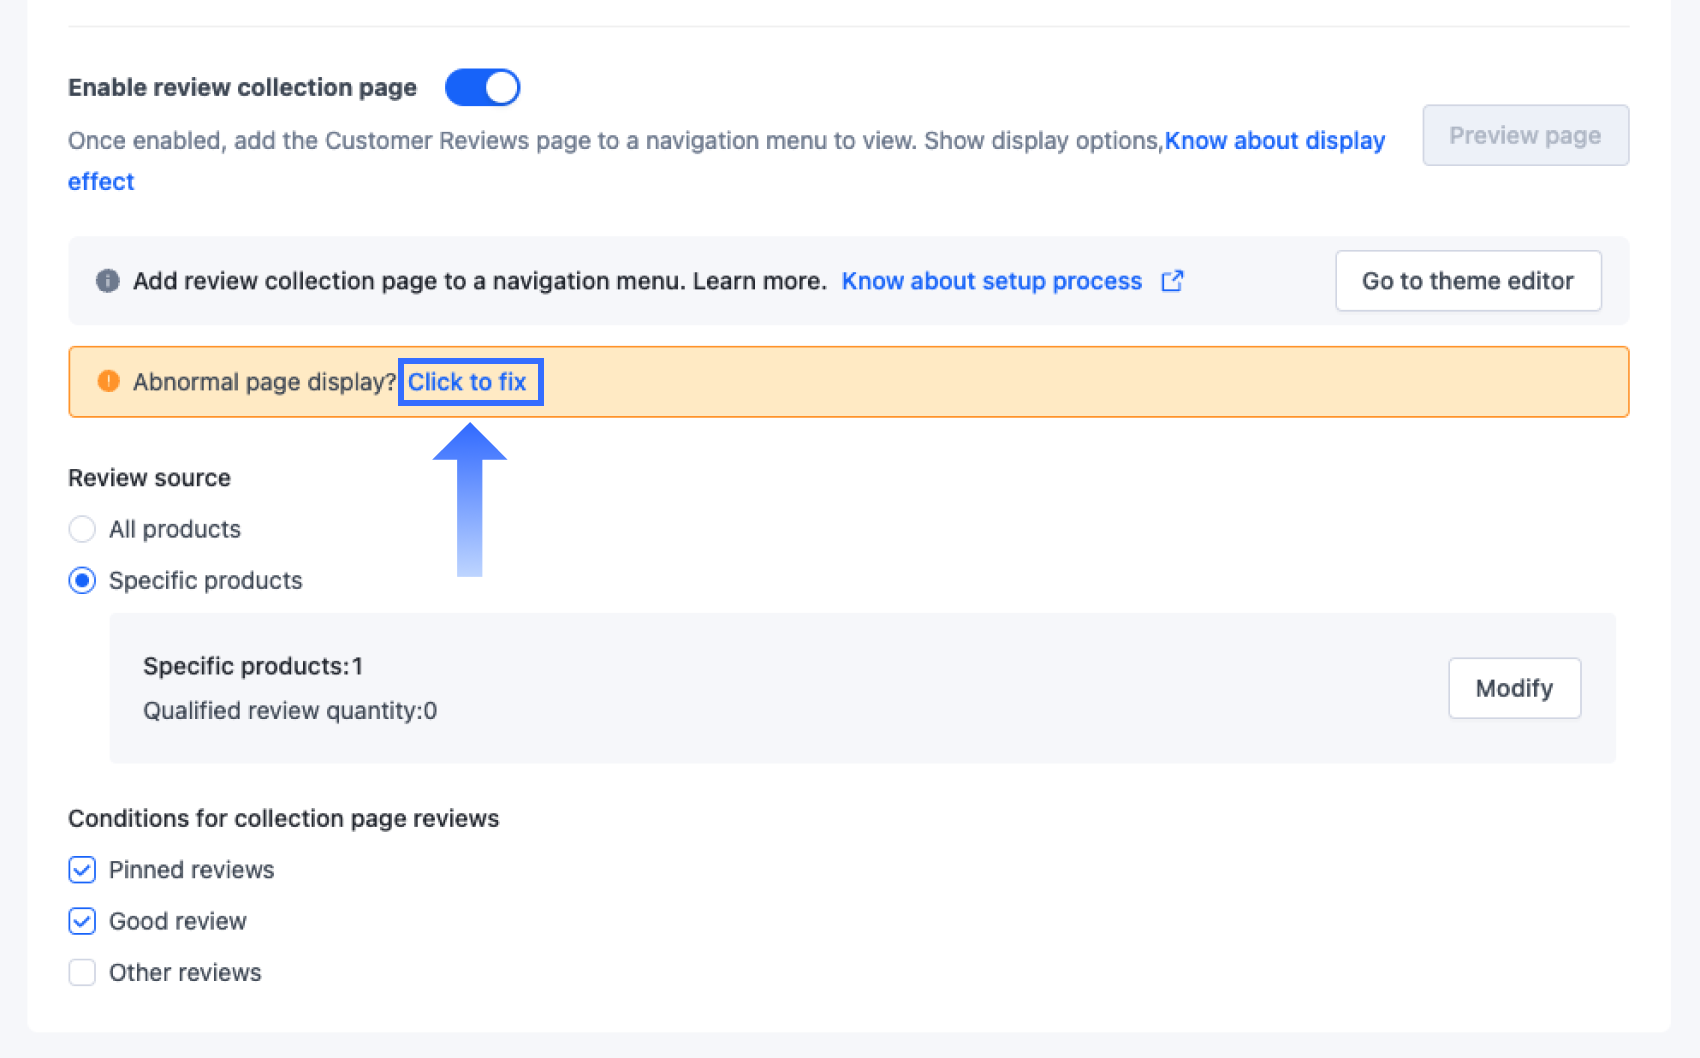Uncheck the Good review checkbox
Screen dimensions: 1700x1058
(x=82, y=921)
